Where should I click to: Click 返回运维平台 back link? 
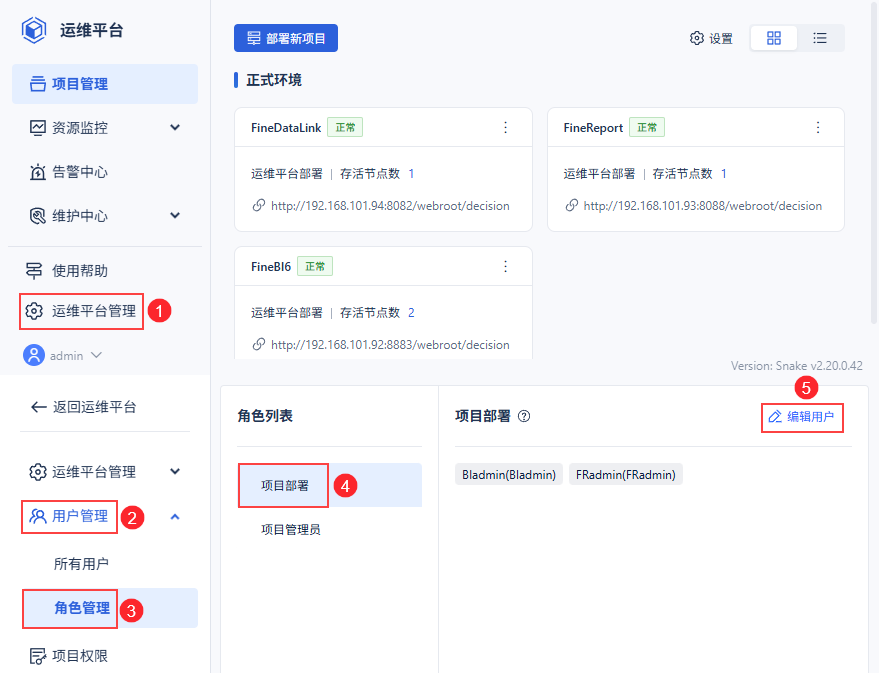(94, 407)
